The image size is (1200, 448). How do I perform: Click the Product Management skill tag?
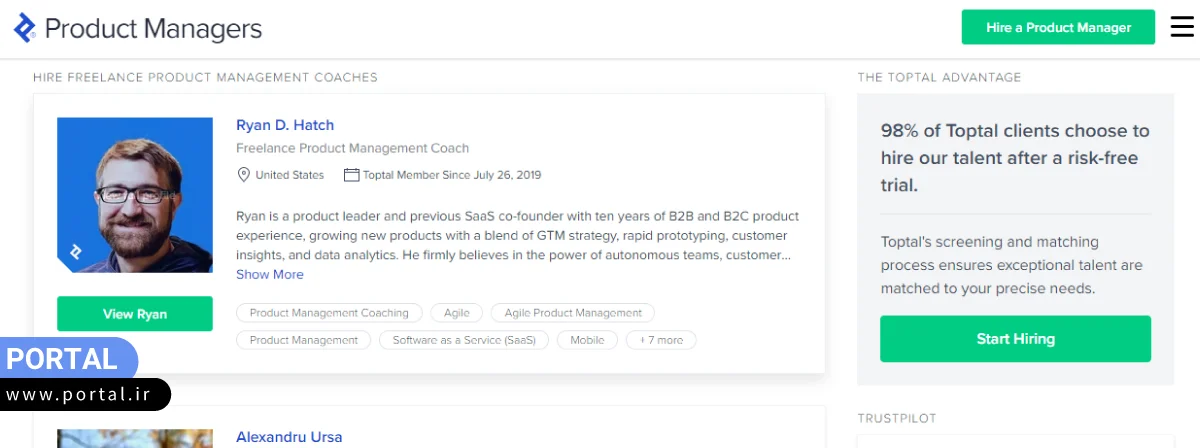[x=303, y=340]
